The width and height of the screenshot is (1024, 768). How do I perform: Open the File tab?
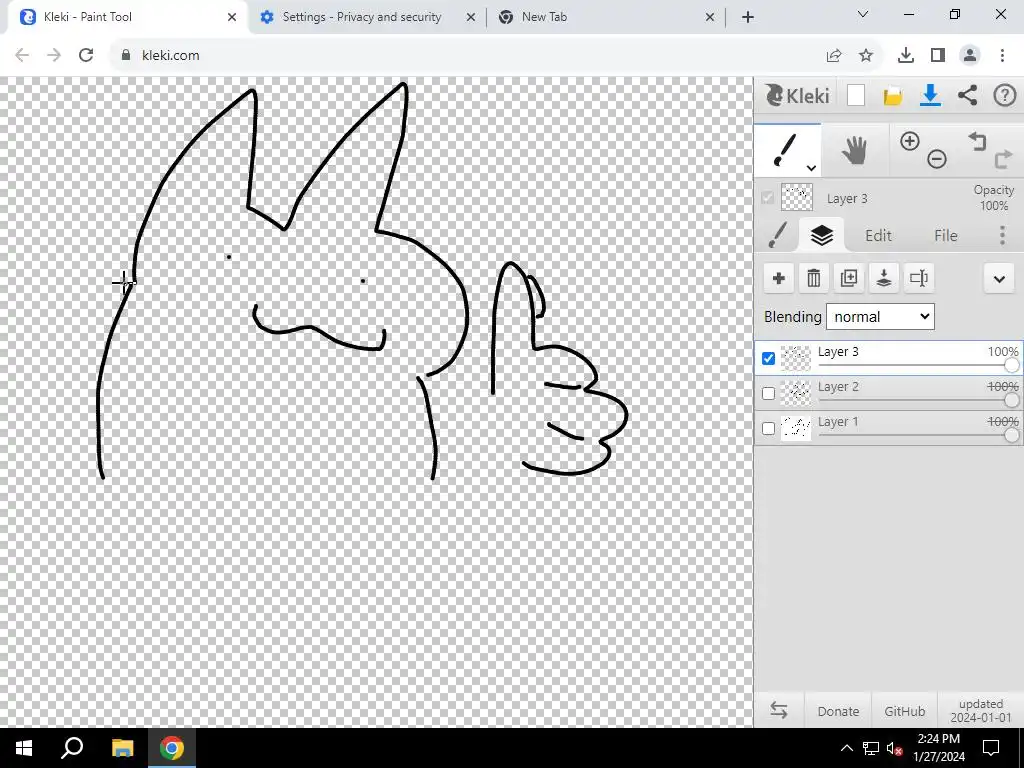pyautogui.click(x=946, y=235)
